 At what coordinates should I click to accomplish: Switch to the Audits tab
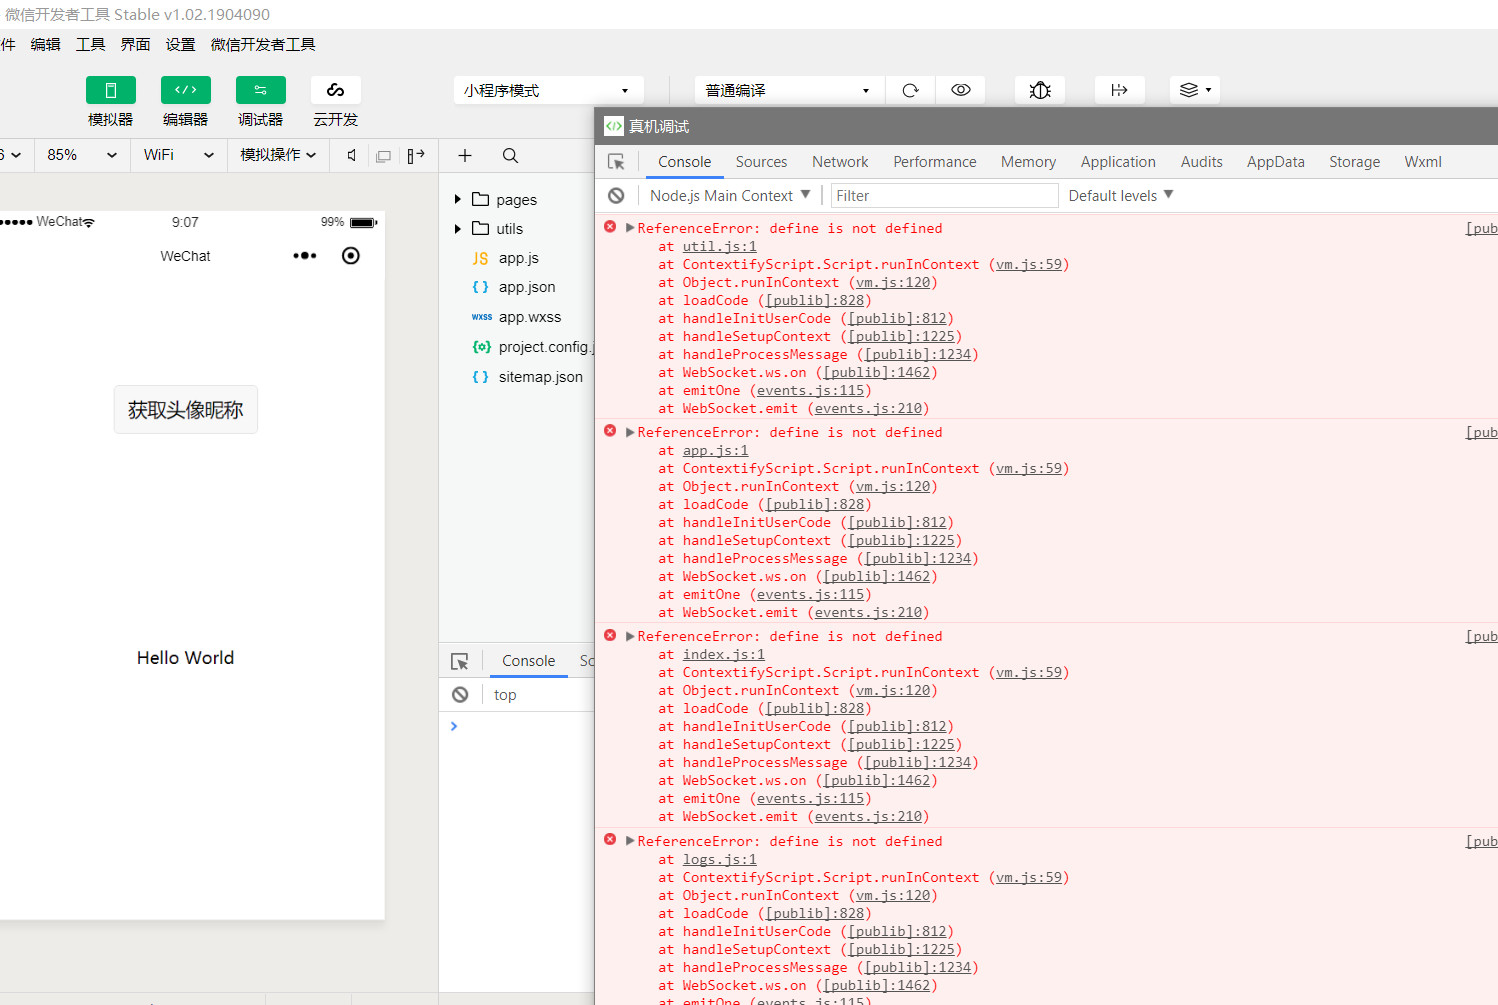click(x=1201, y=162)
